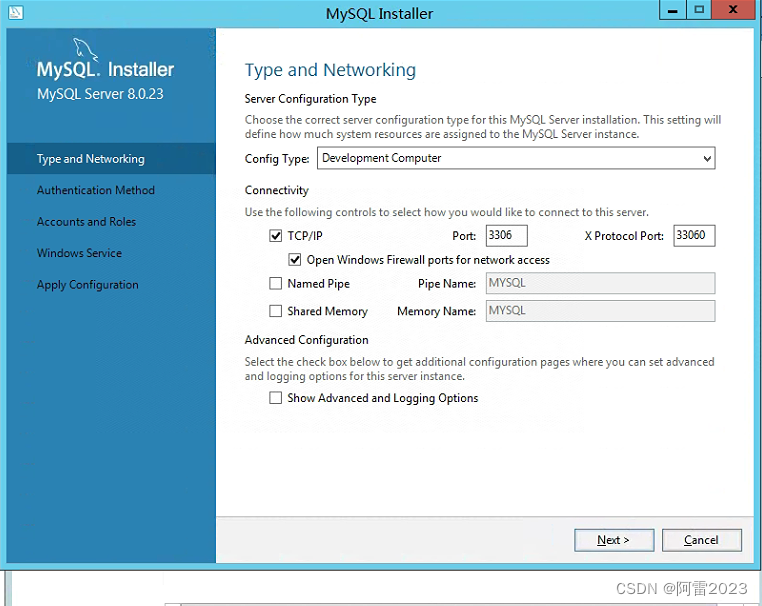The width and height of the screenshot is (762, 606).
Task: Click the Memory Name label
Action: tap(436, 312)
